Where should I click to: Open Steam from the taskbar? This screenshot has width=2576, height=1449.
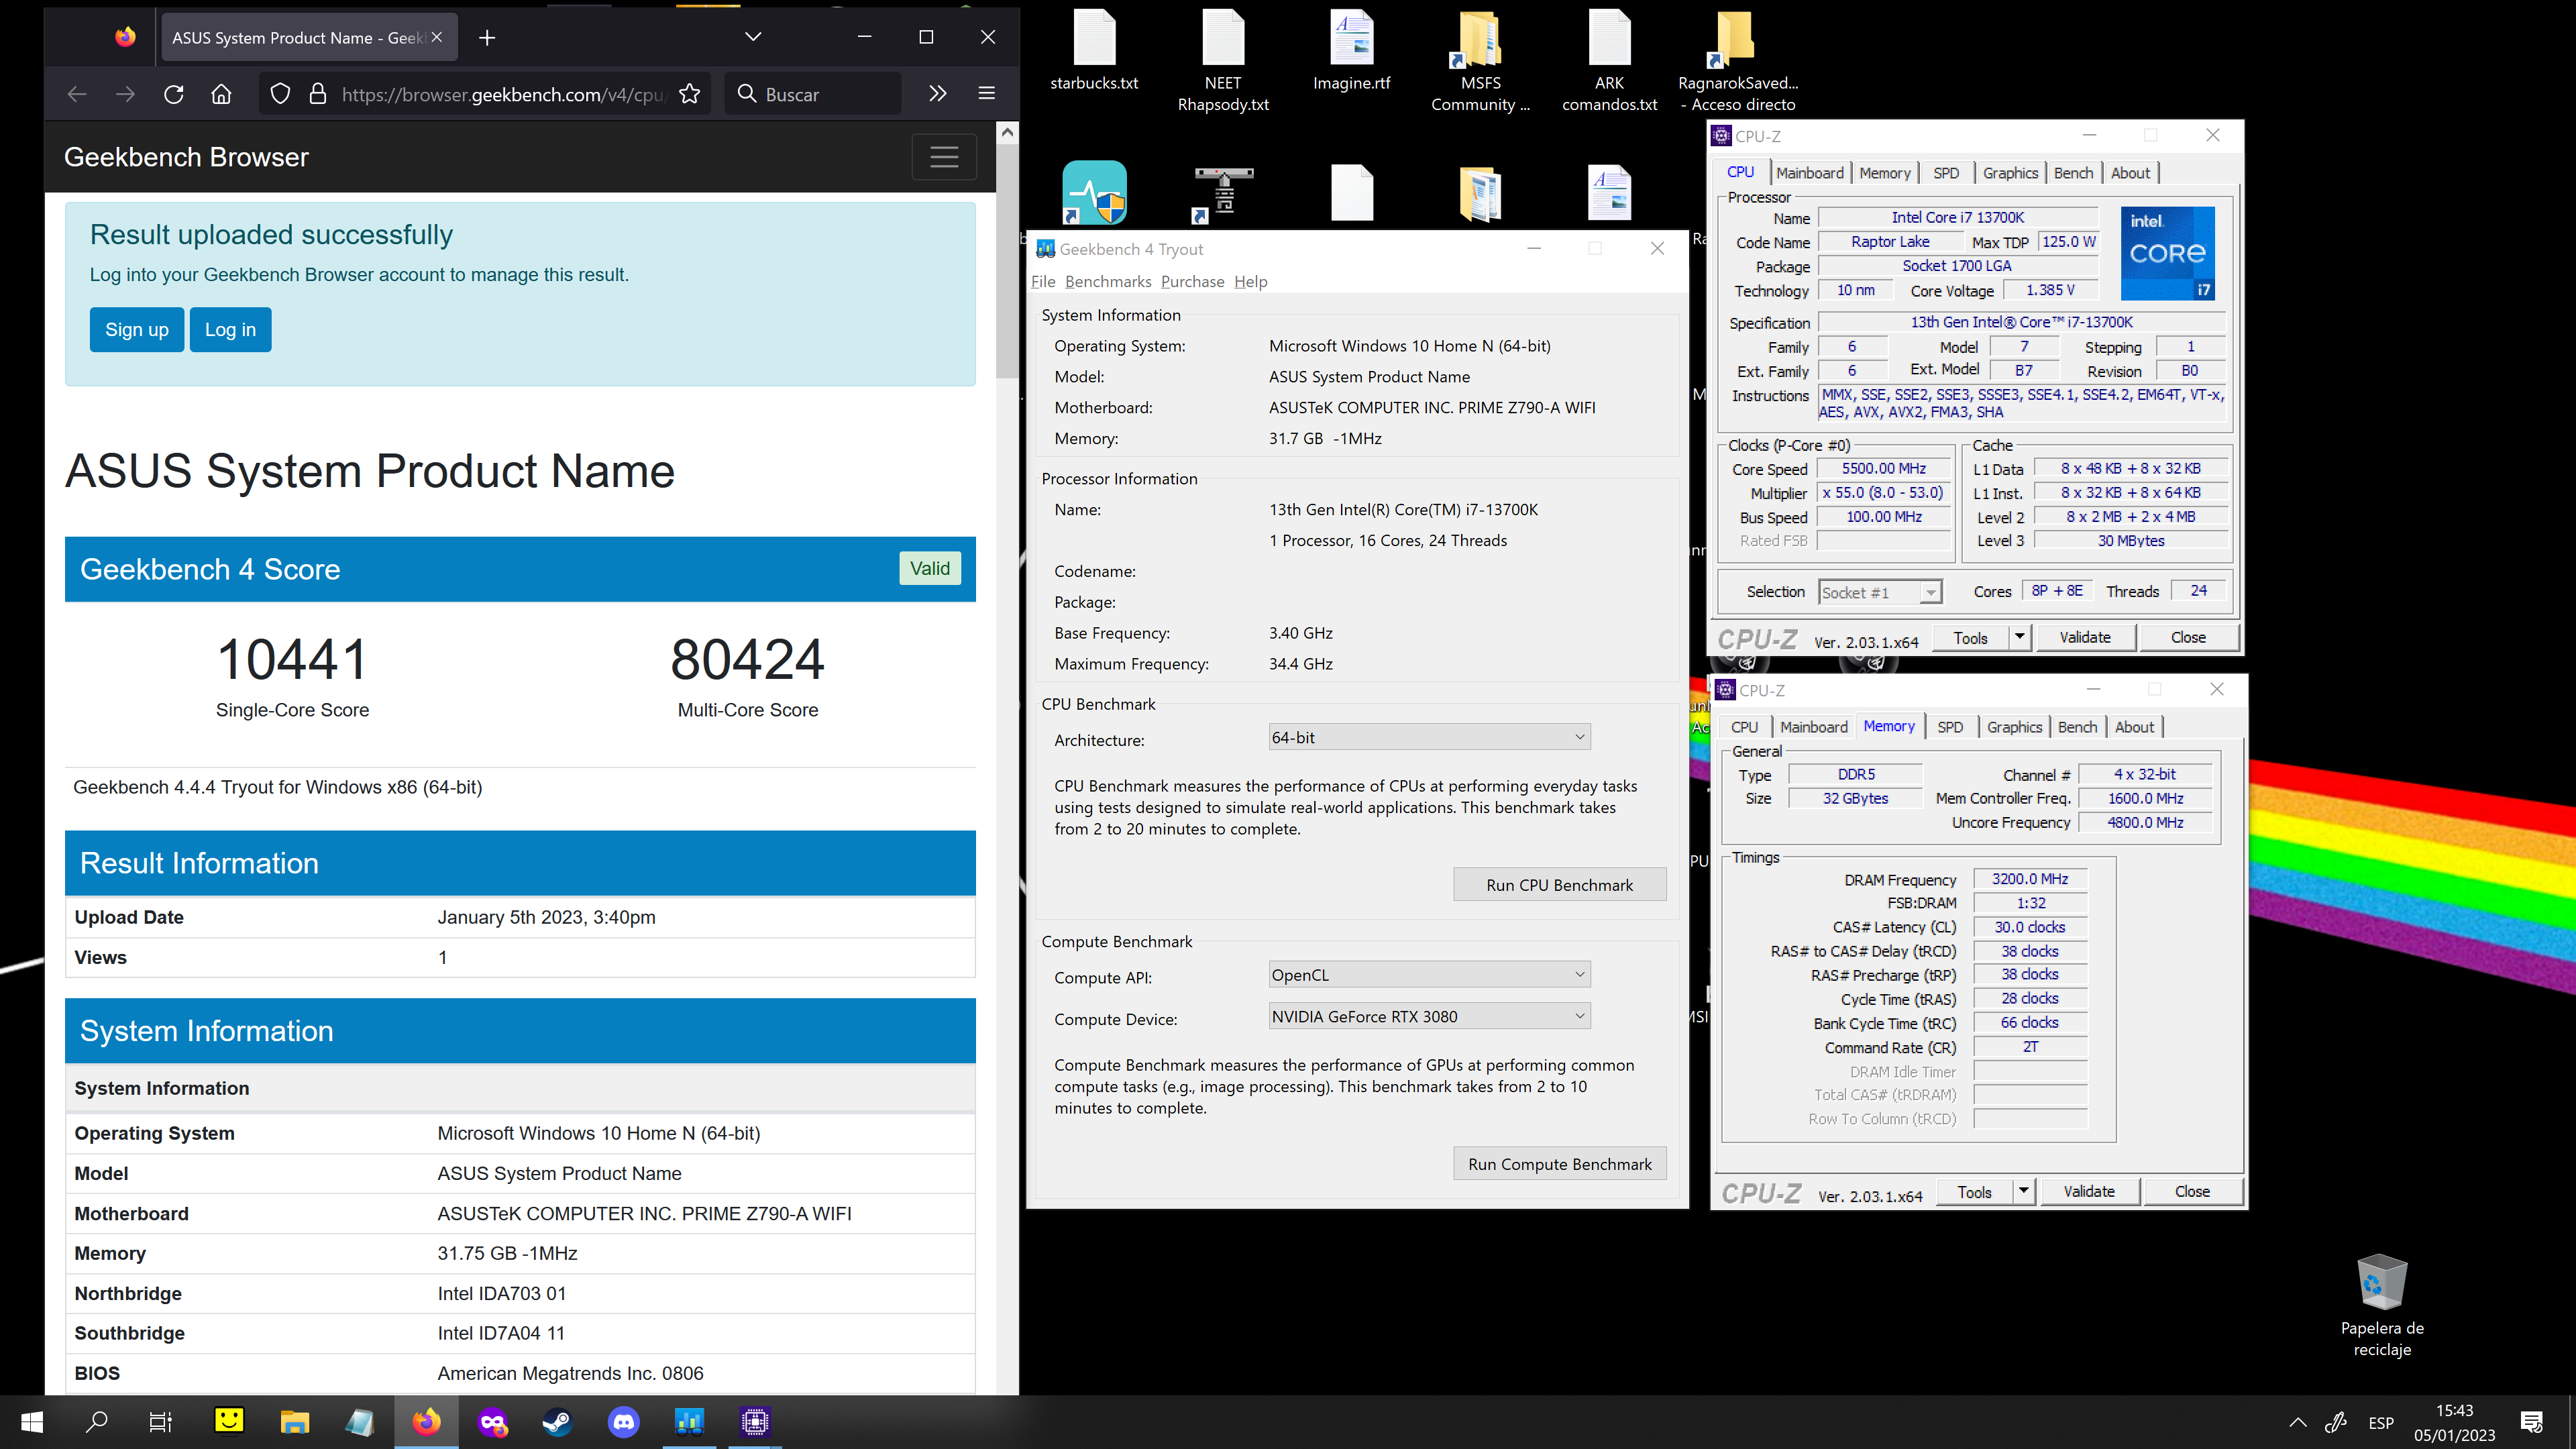557,1422
